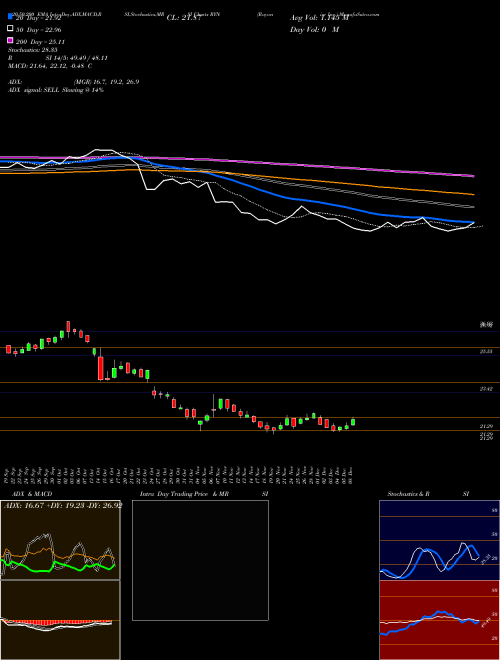Click the 'ADX signal: SELL' status text
The image size is (500, 660).
tap(35, 90)
